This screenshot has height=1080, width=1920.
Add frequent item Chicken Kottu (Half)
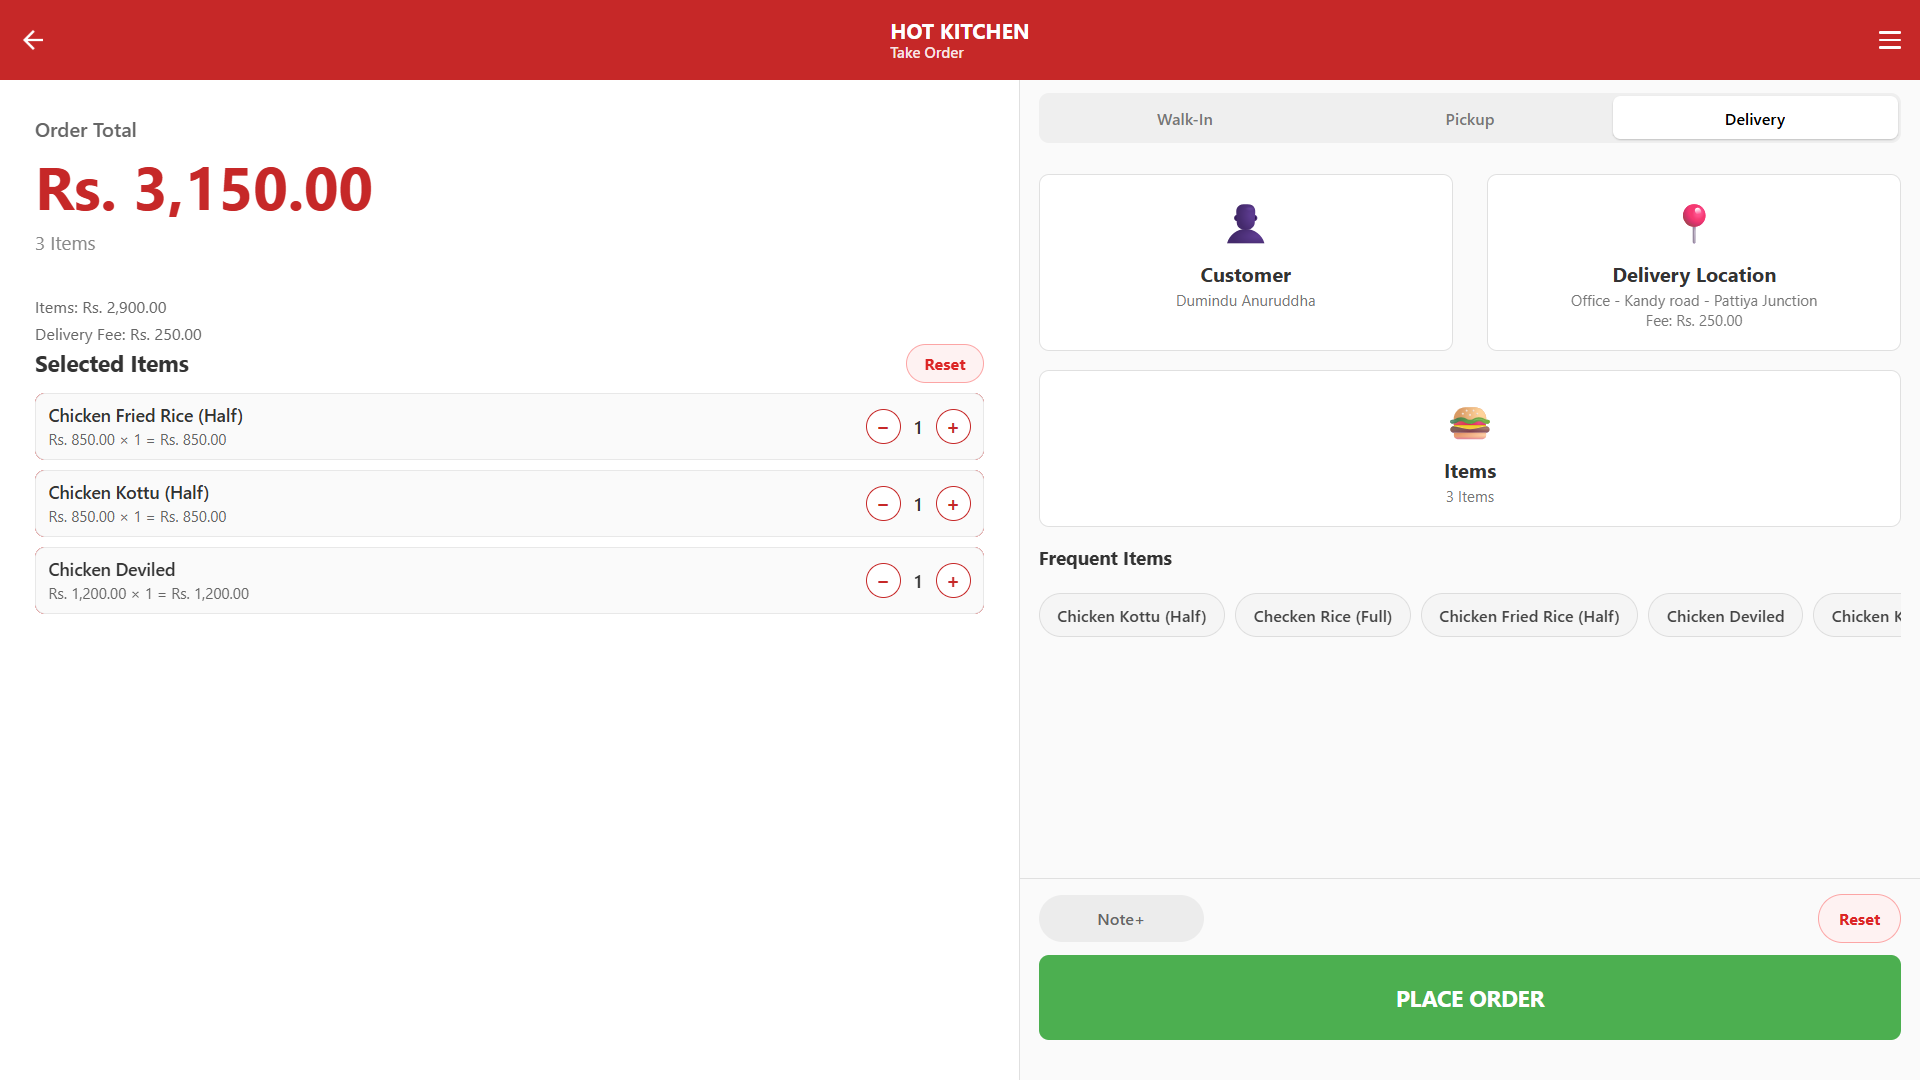(x=1131, y=616)
